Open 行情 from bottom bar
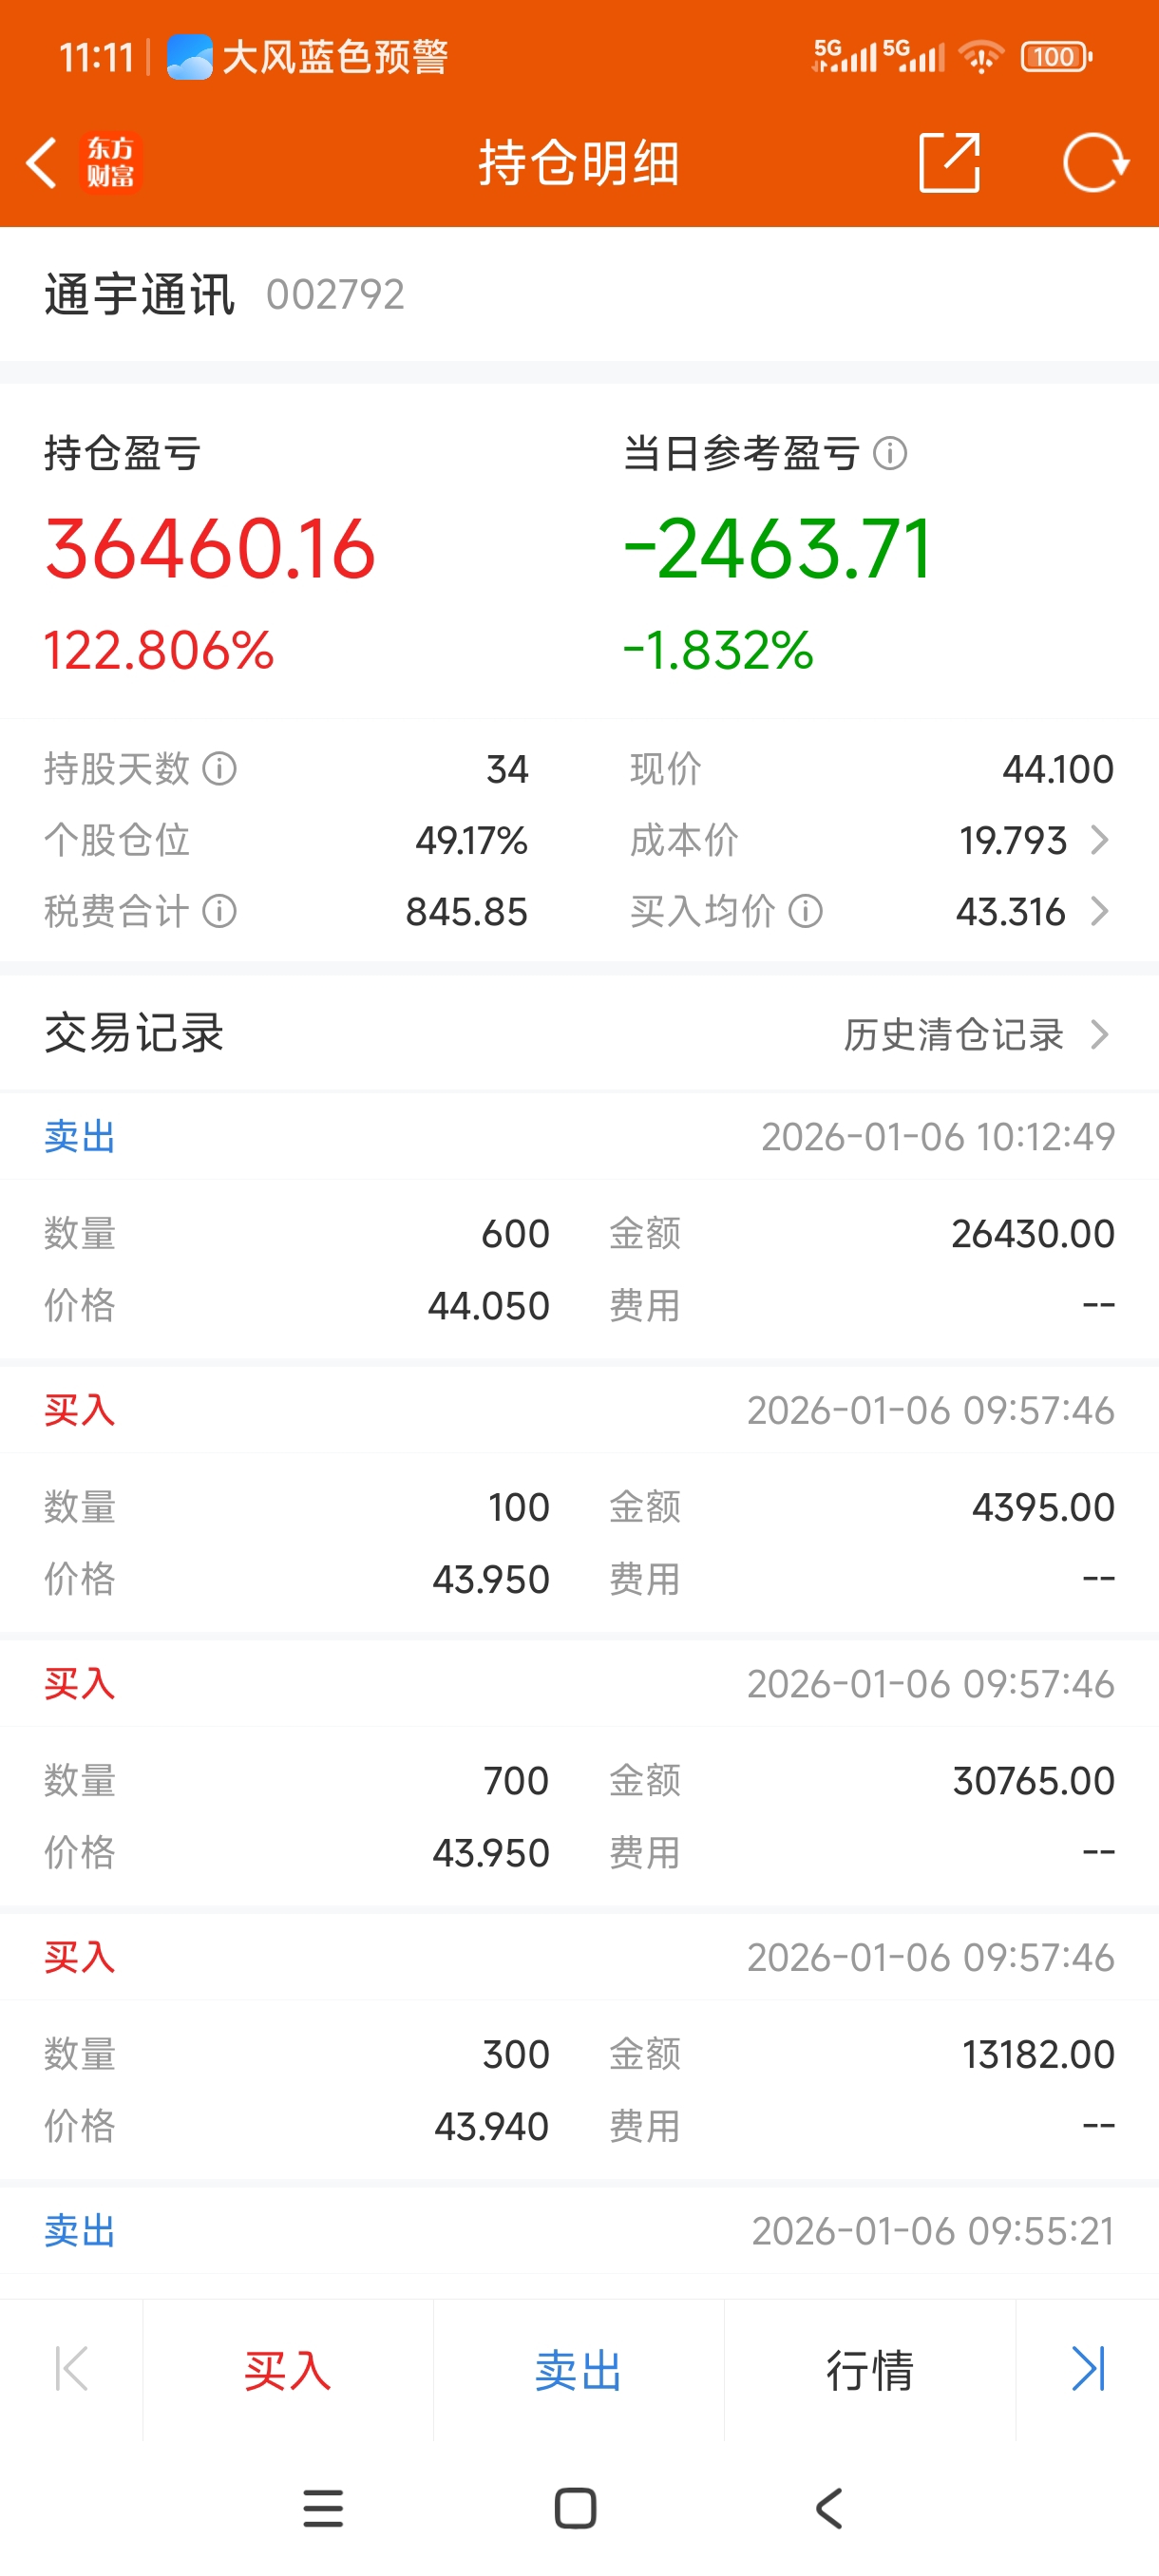This screenshot has height=2576, width=1159. coord(869,2370)
